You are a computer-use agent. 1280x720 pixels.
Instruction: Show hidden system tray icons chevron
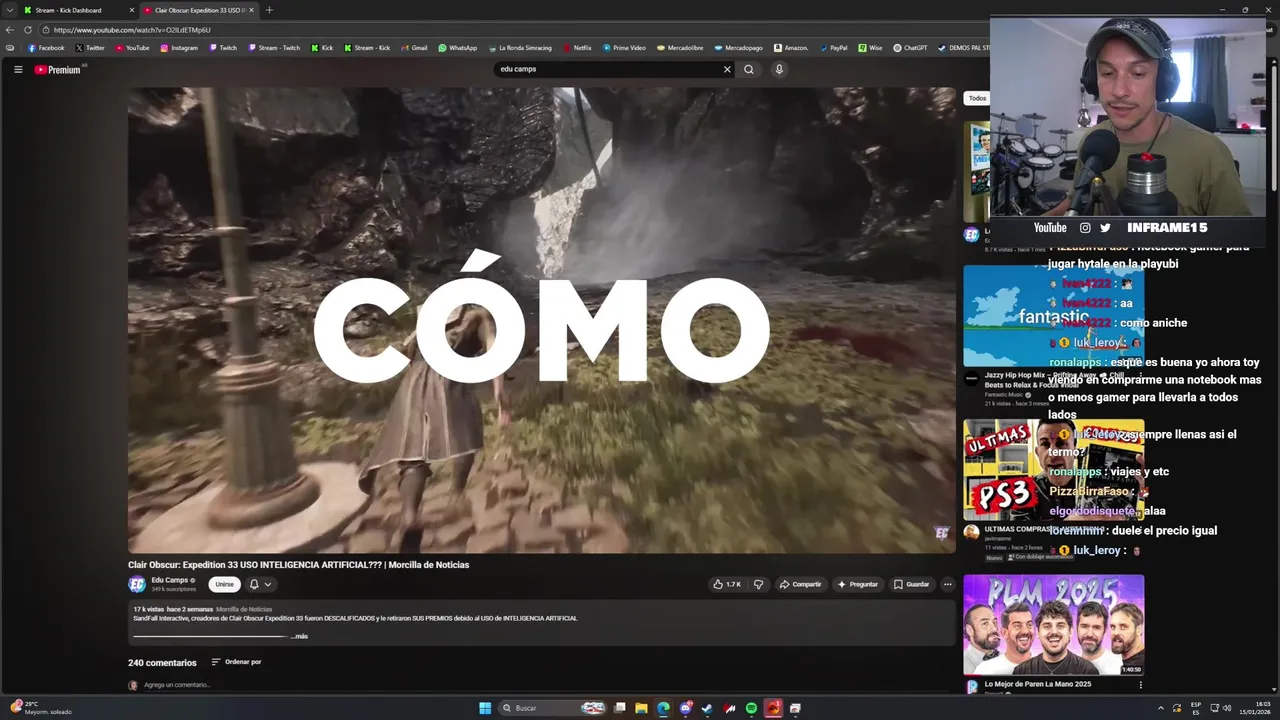(1161, 708)
